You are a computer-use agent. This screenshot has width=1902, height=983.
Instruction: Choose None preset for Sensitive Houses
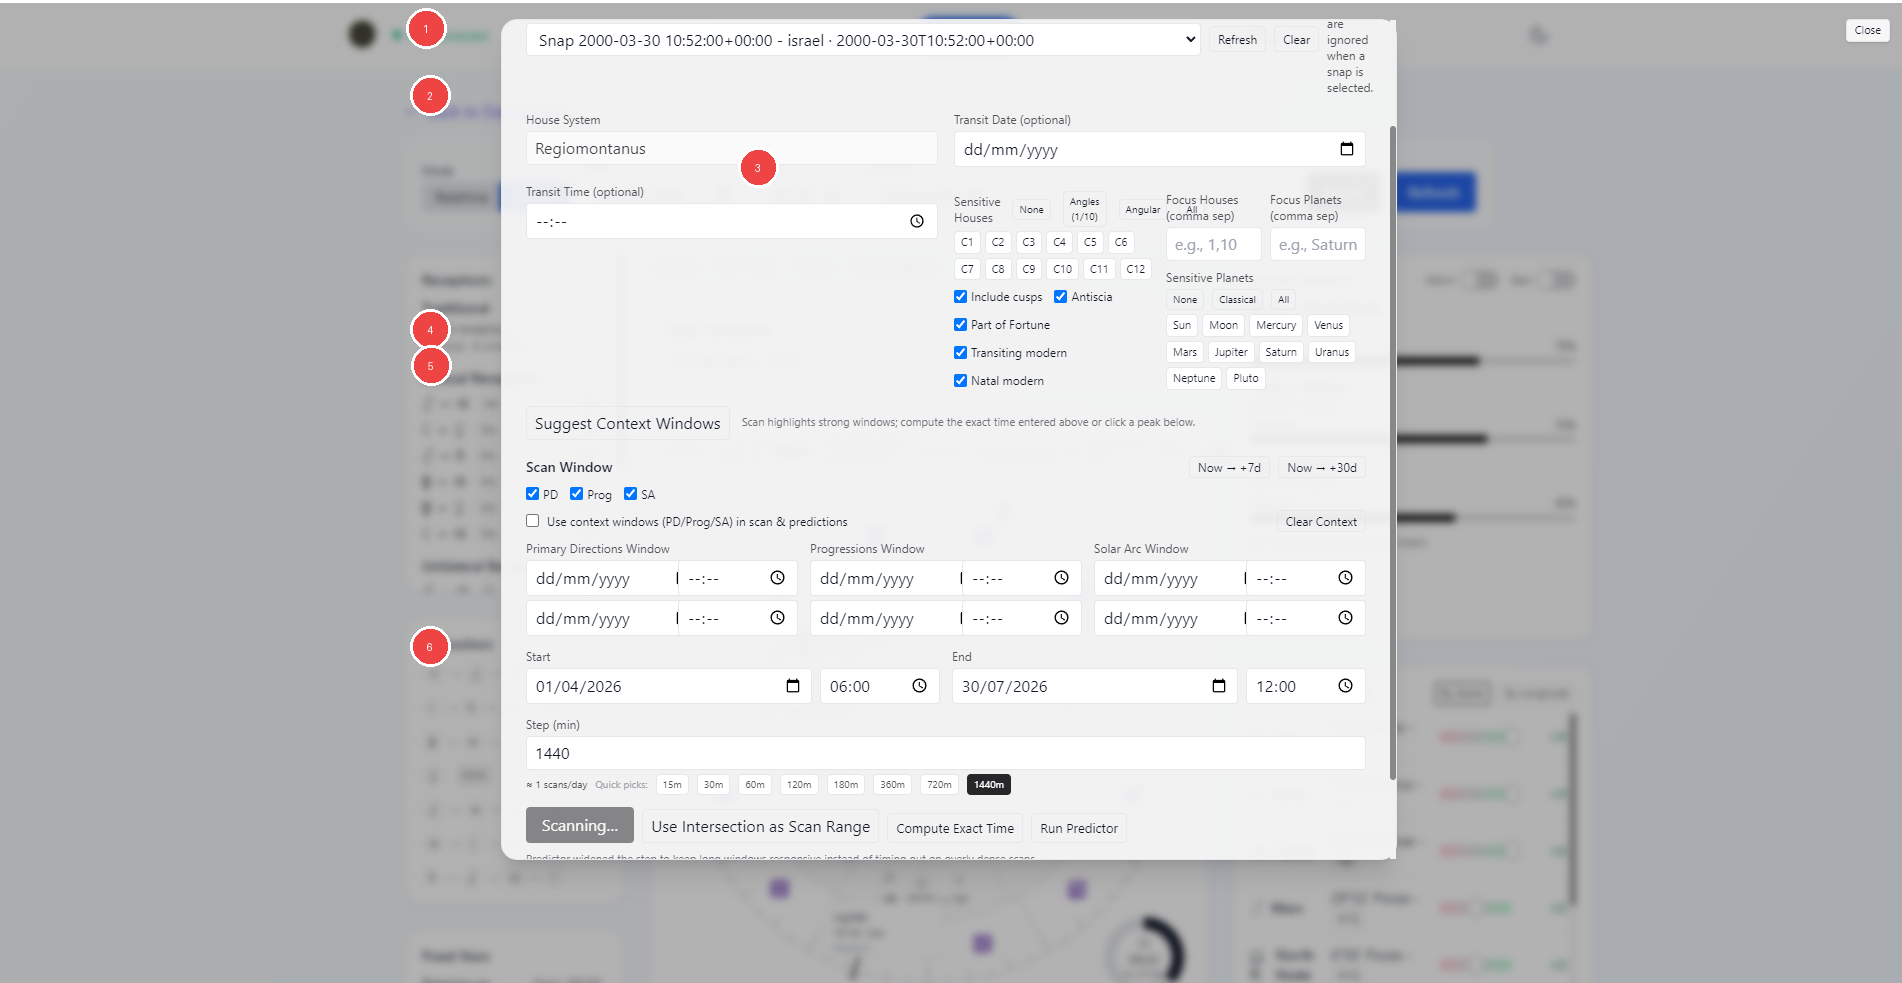[1031, 210]
